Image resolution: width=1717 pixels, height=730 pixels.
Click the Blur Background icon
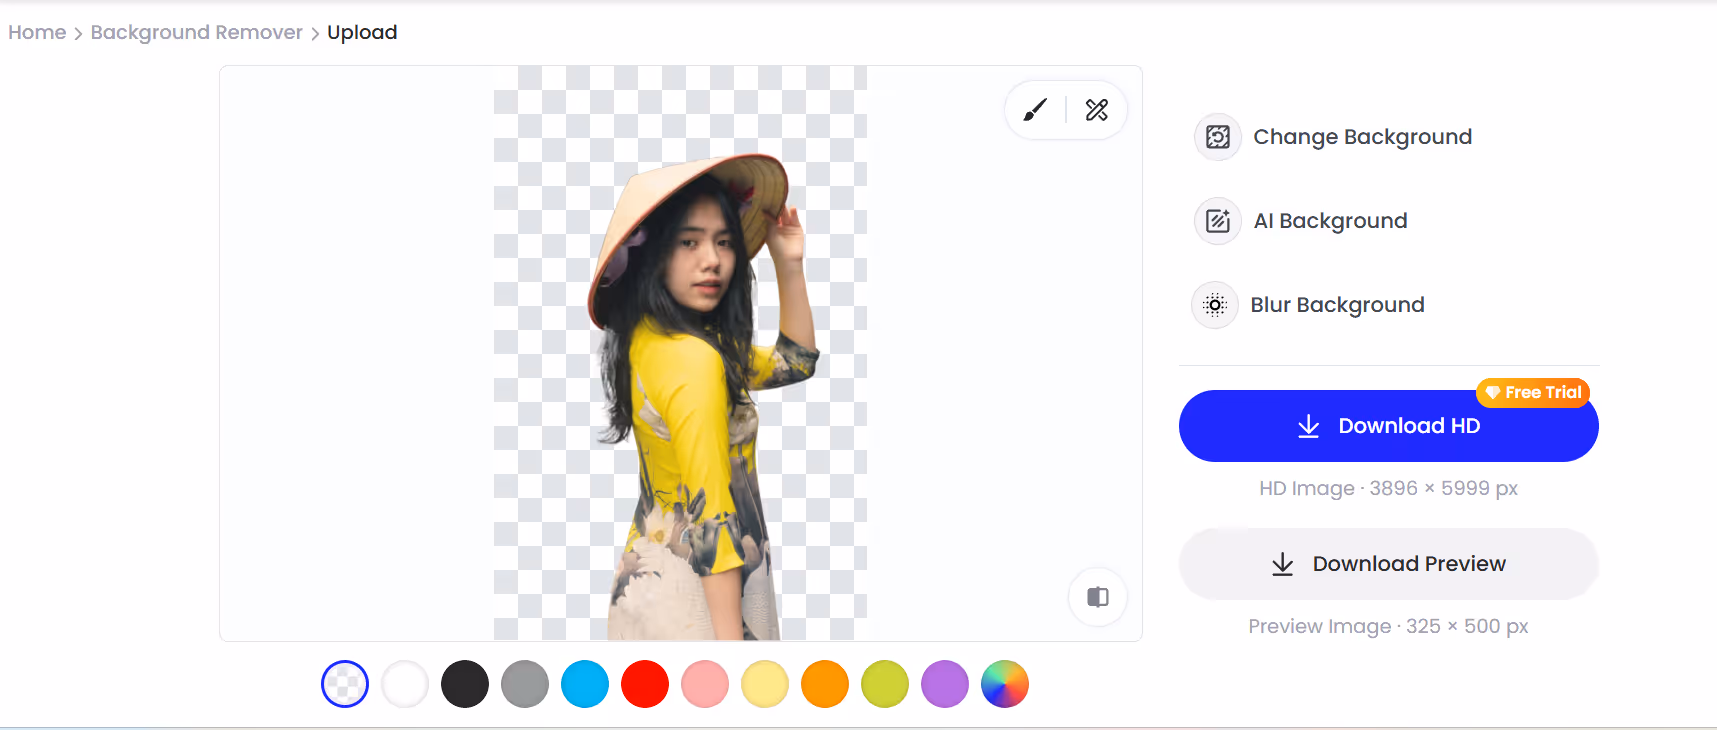click(1215, 305)
